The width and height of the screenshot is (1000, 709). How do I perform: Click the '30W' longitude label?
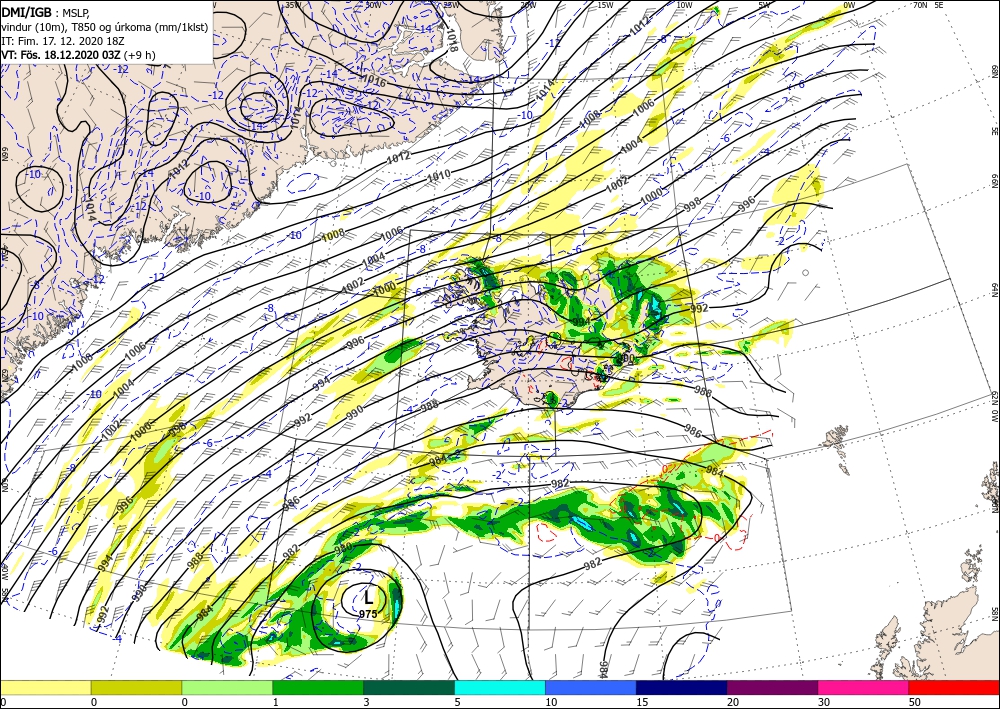(x=373, y=4)
